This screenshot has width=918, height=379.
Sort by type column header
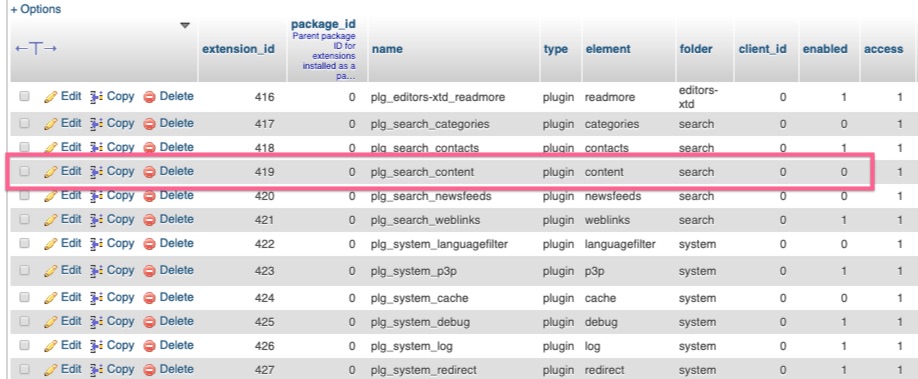(x=556, y=49)
